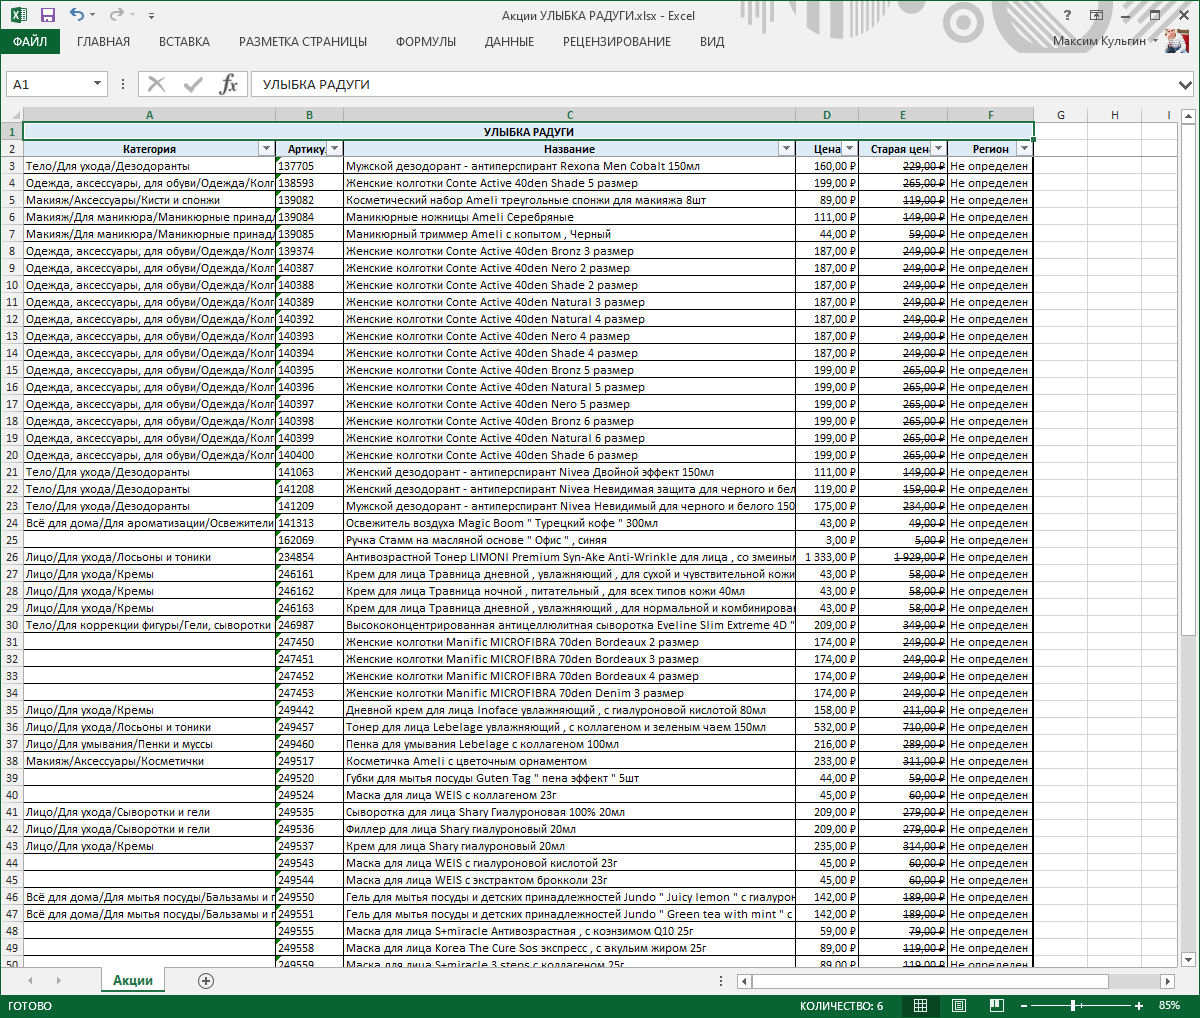Open the Name Box dropdown

(x=97, y=84)
